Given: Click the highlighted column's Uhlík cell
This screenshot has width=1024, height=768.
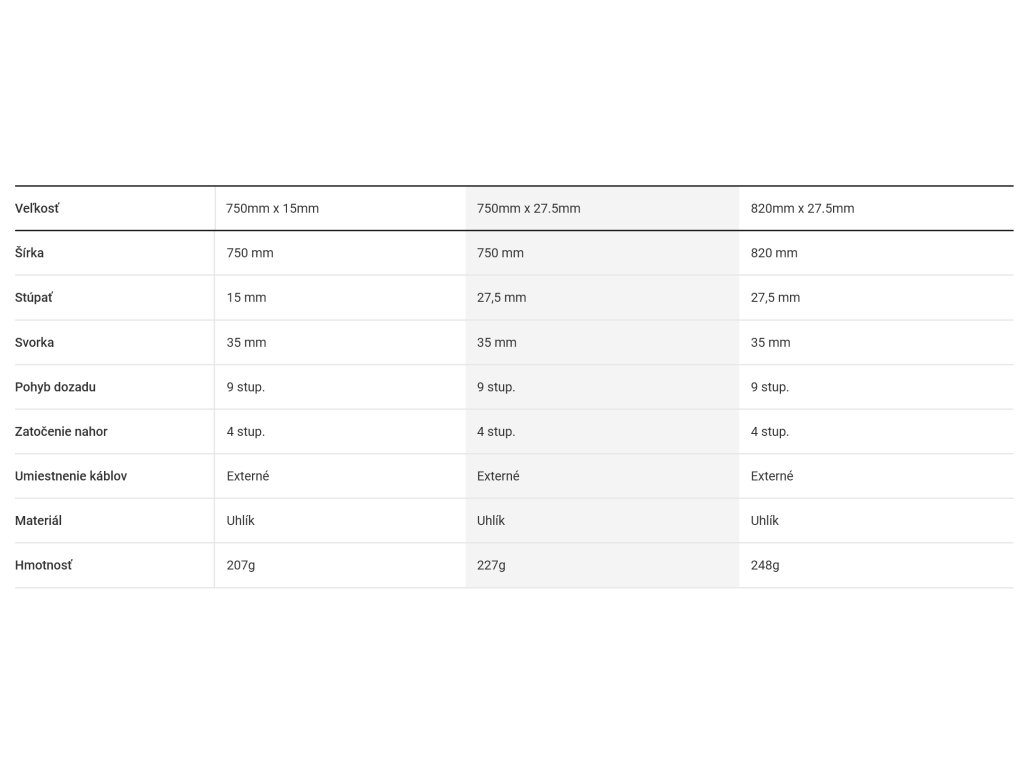Looking at the screenshot, I should click(x=491, y=521).
